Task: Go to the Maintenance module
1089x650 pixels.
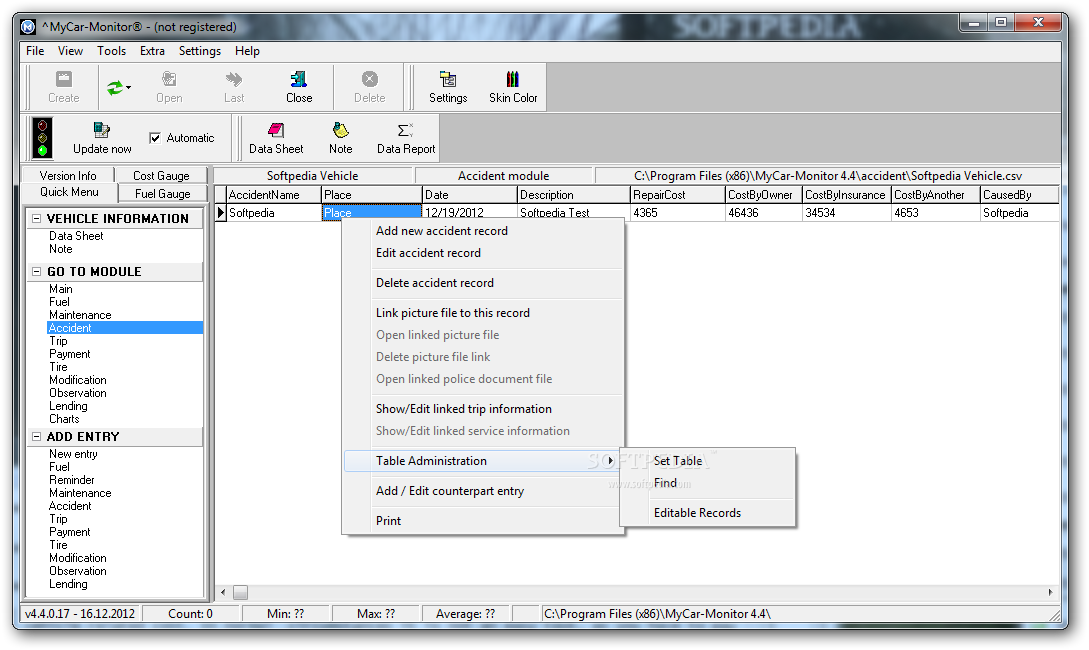Action: coord(80,315)
